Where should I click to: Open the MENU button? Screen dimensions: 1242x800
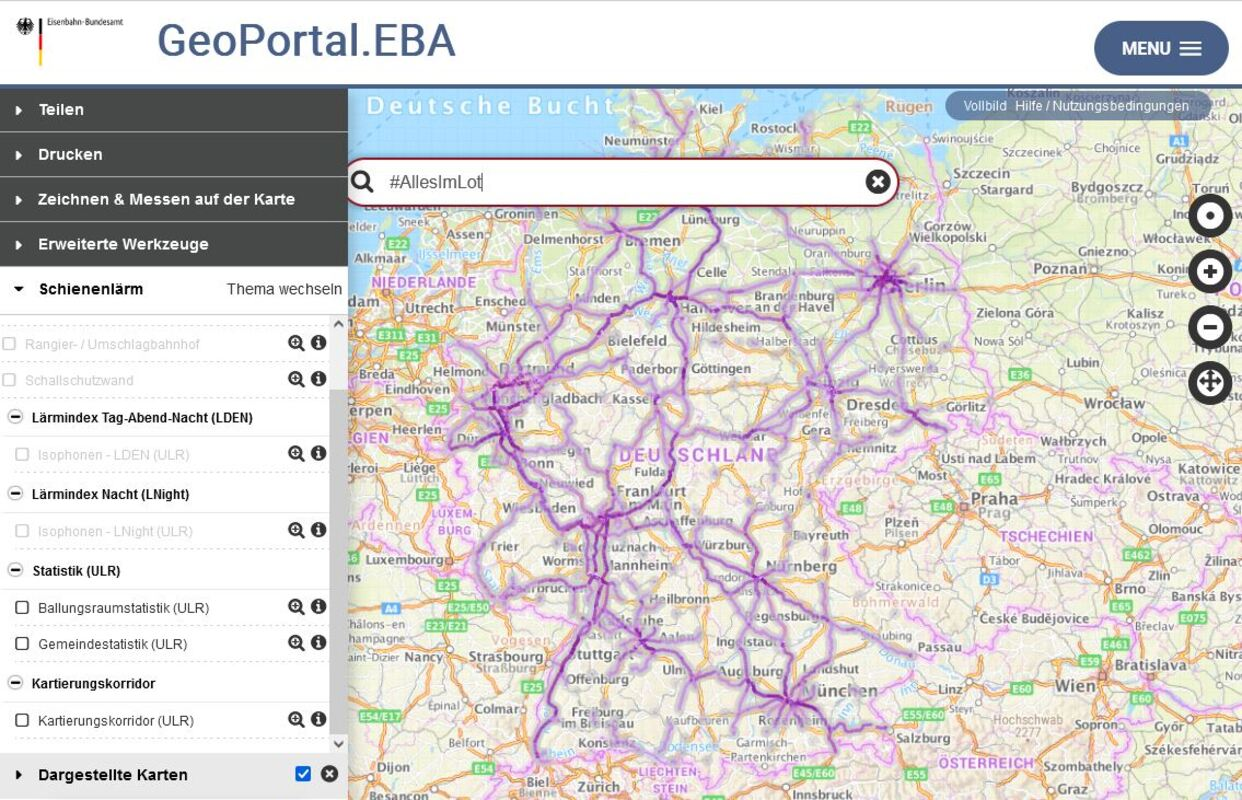pyautogui.click(x=1161, y=48)
